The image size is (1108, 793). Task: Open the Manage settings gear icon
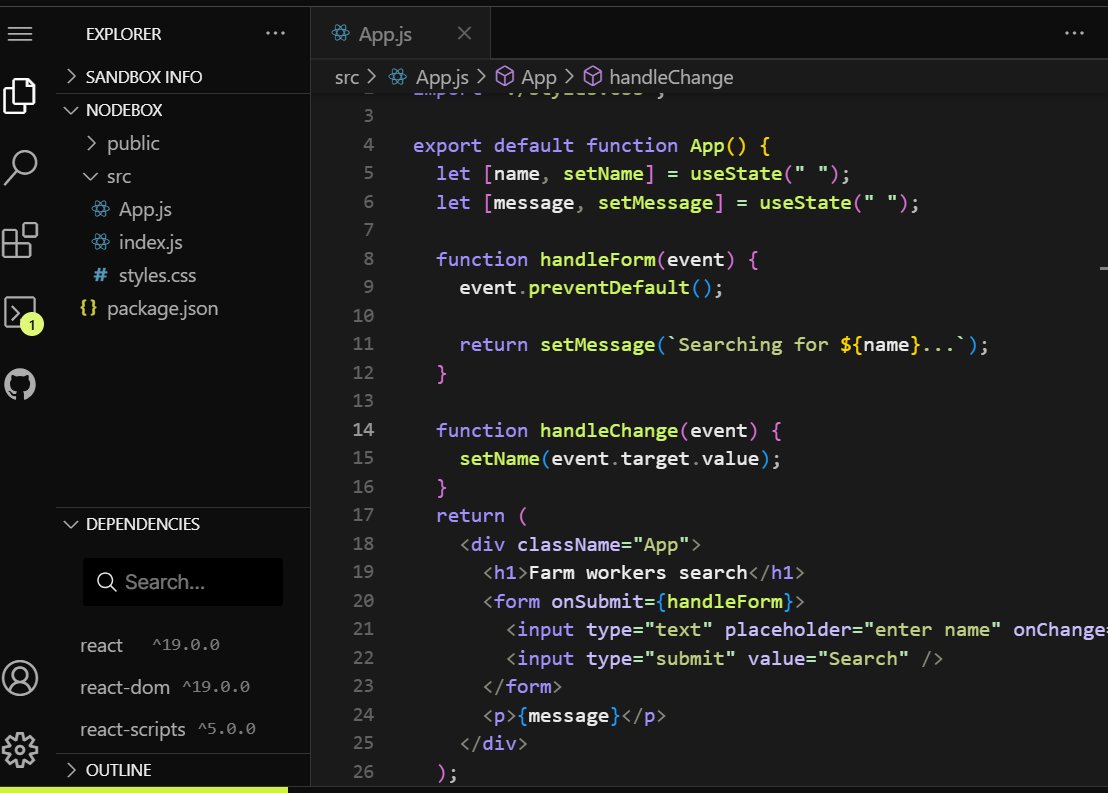[20, 750]
